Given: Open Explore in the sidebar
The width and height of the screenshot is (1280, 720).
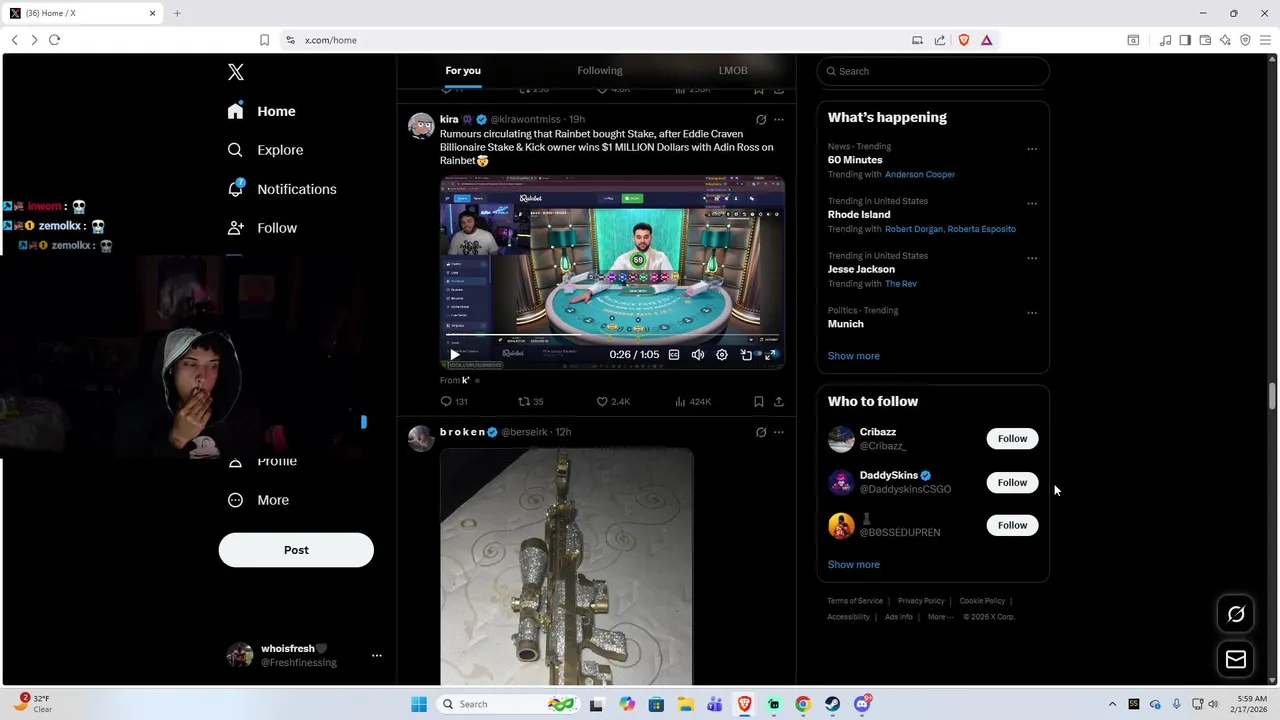Looking at the screenshot, I should pyautogui.click(x=265, y=150).
